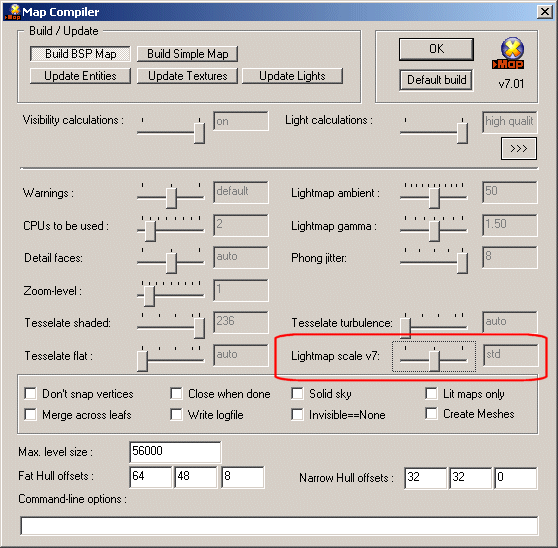Viewport: 558px width, 548px height.
Task: Click the 'Command-line options :' label
Action: coord(72,499)
